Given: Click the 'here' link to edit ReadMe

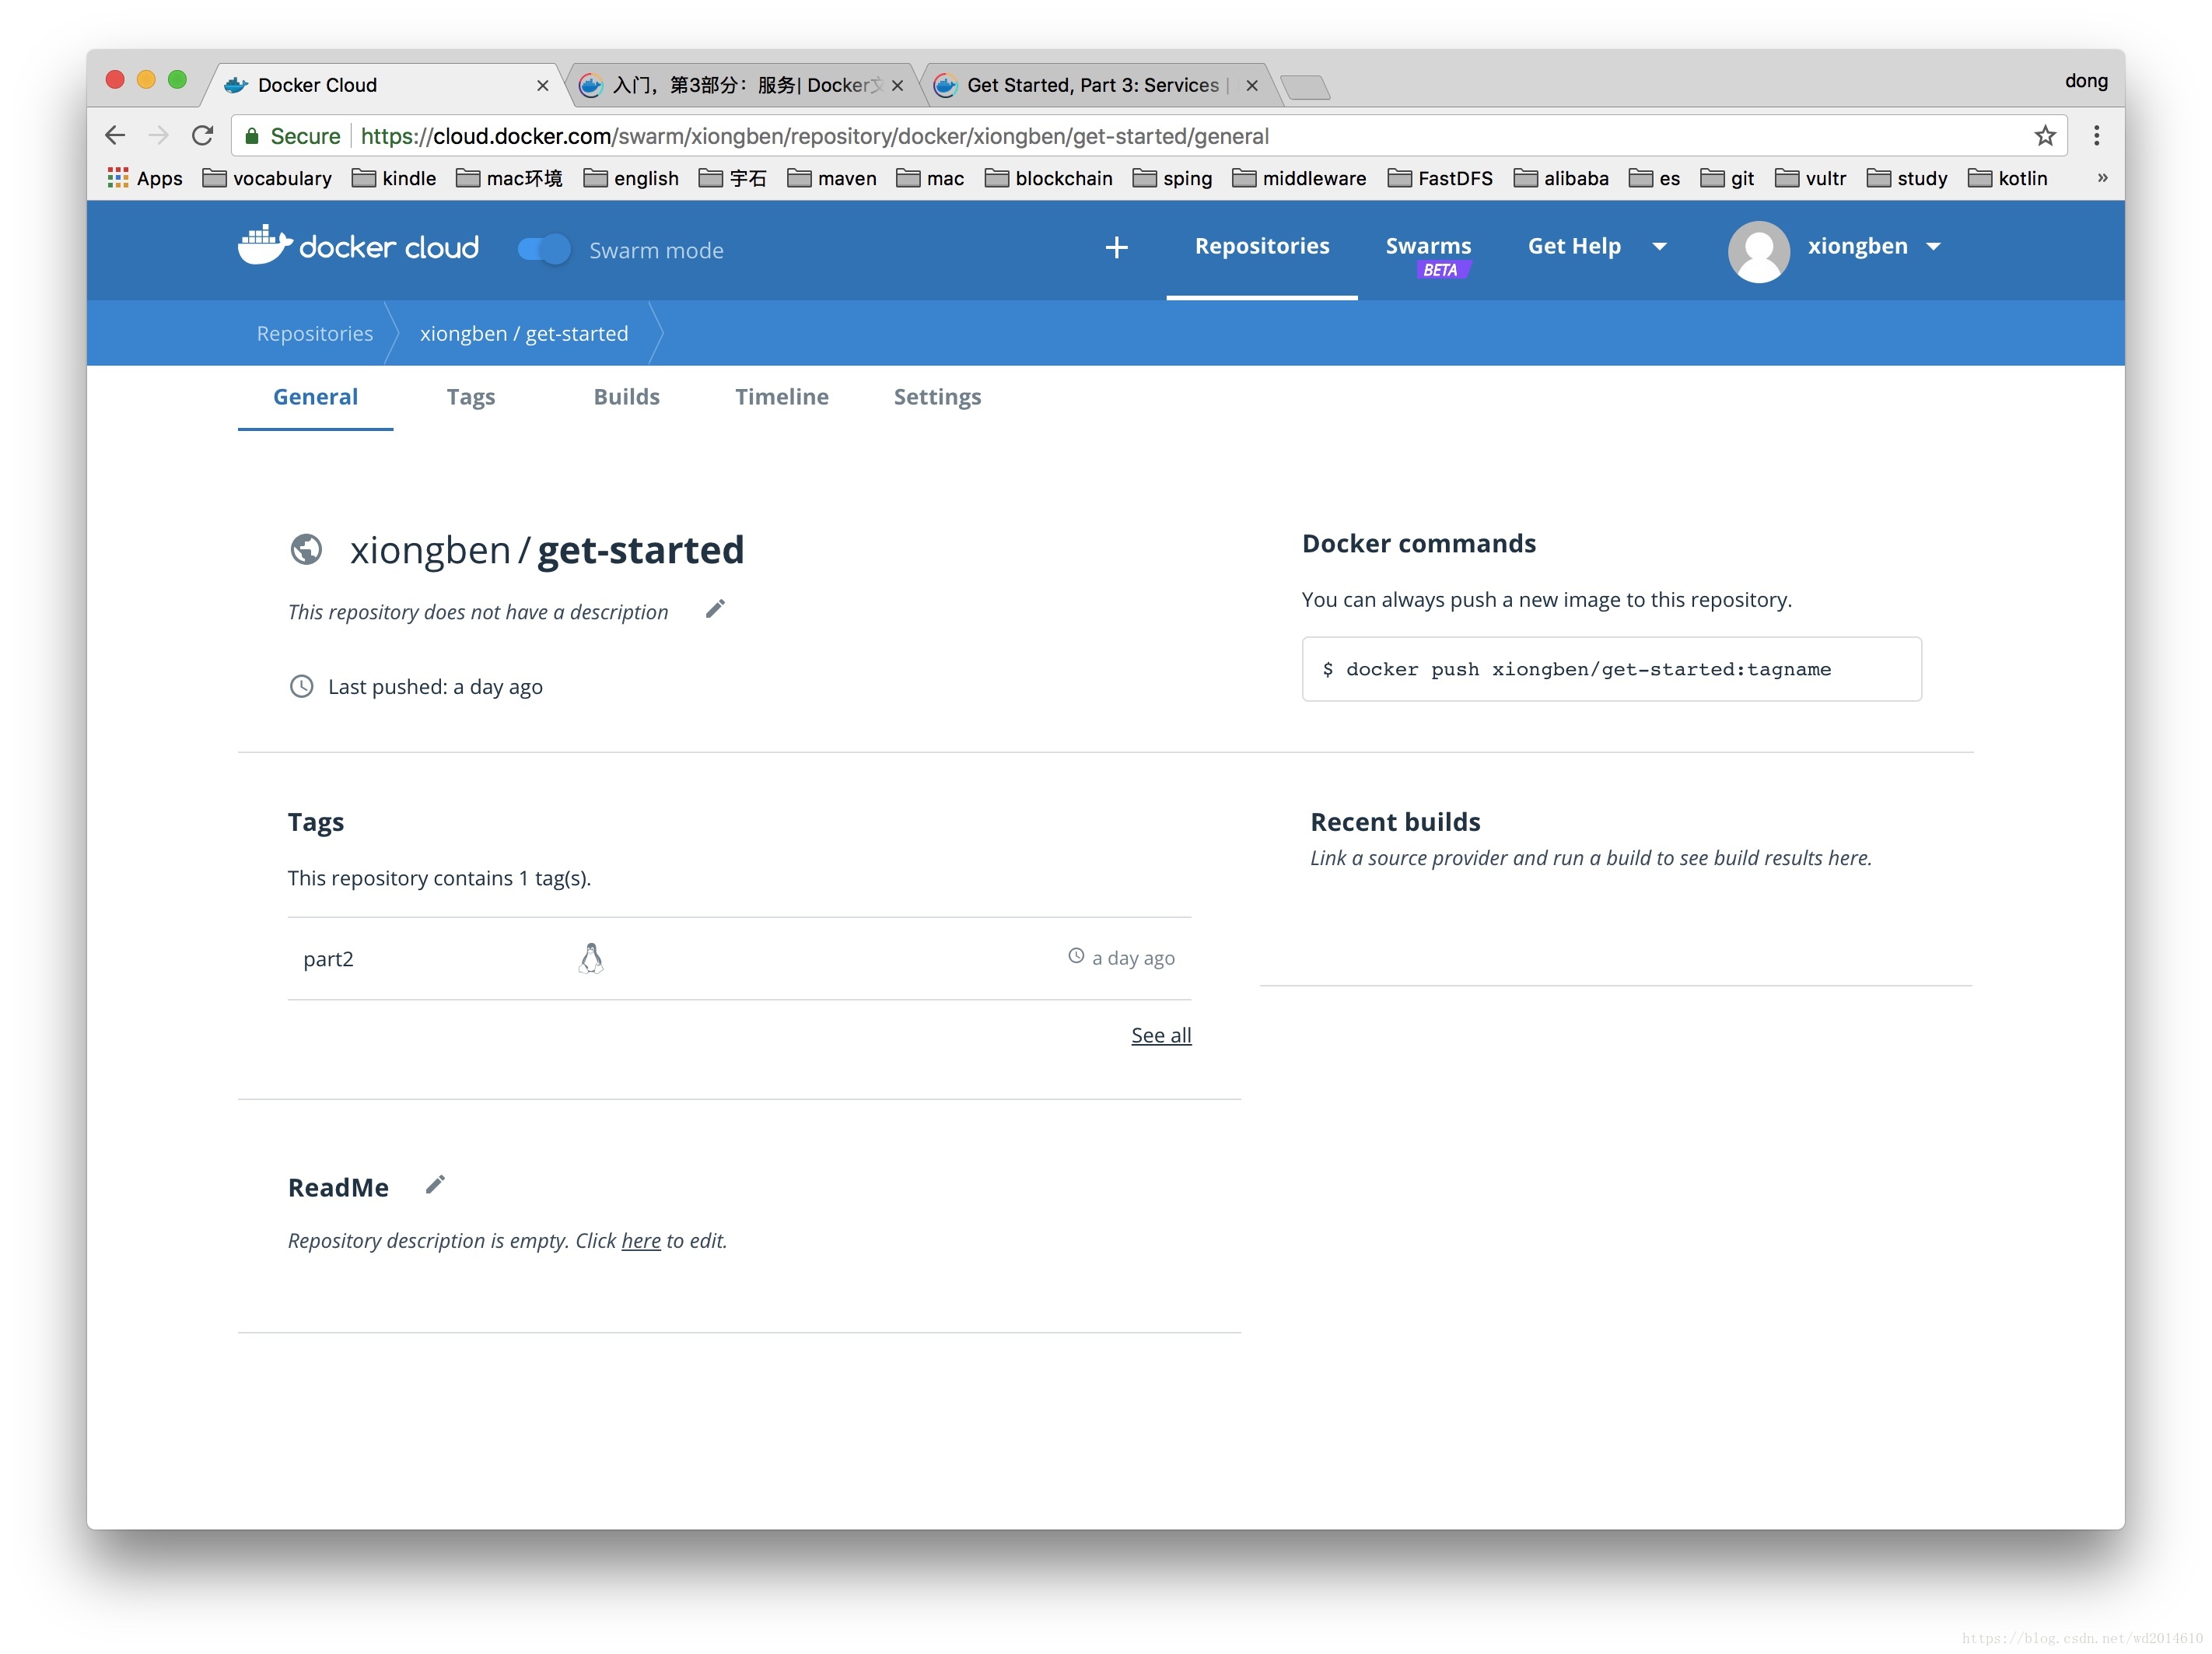Looking at the screenshot, I should tap(641, 1240).
